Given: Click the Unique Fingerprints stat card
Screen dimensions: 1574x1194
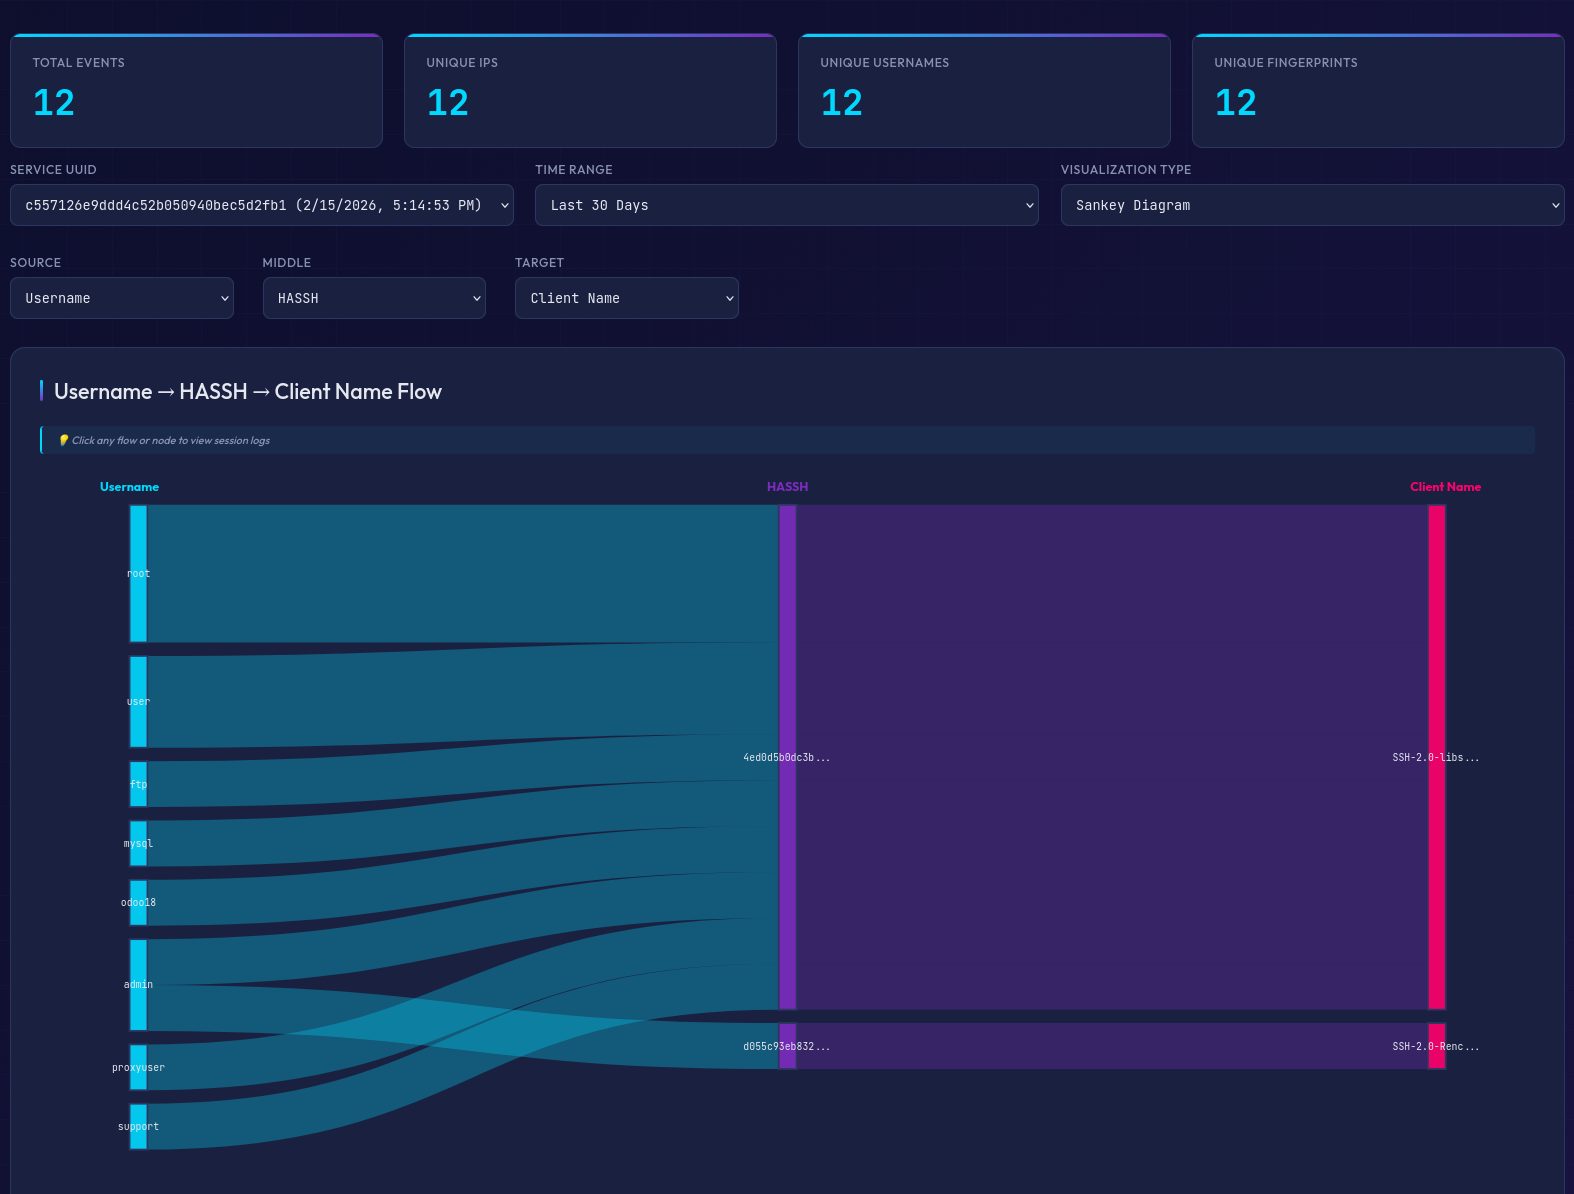Looking at the screenshot, I should (1378, 91).
